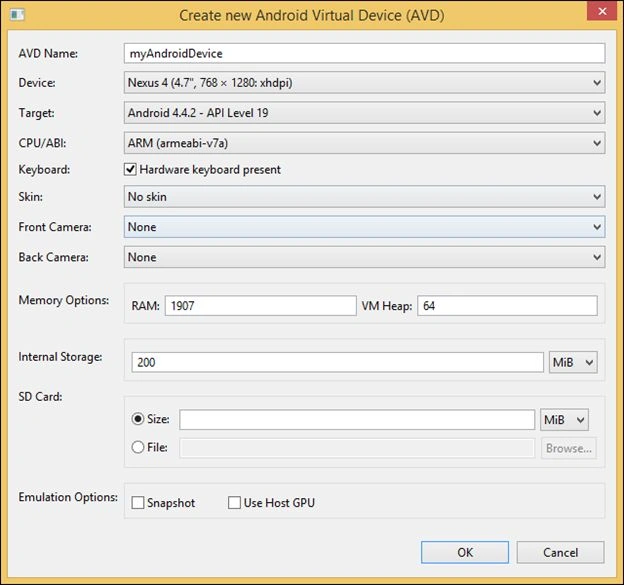Click the OK button
624x585 pixels.
[x=465, y=552]
